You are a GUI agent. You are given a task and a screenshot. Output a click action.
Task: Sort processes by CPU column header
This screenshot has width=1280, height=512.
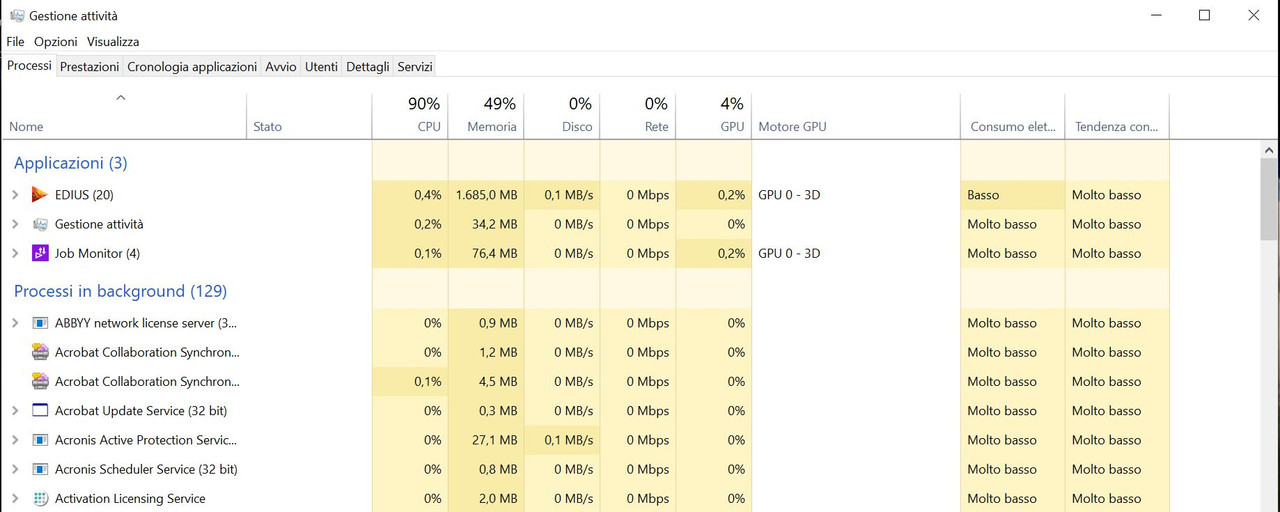click(x=410, y=116)
